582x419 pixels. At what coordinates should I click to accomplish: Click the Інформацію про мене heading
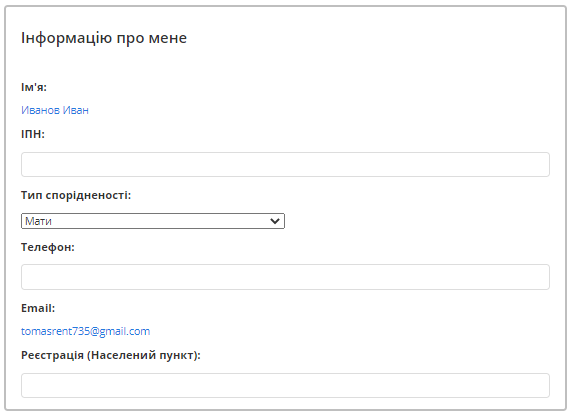[x=104, y=38]
